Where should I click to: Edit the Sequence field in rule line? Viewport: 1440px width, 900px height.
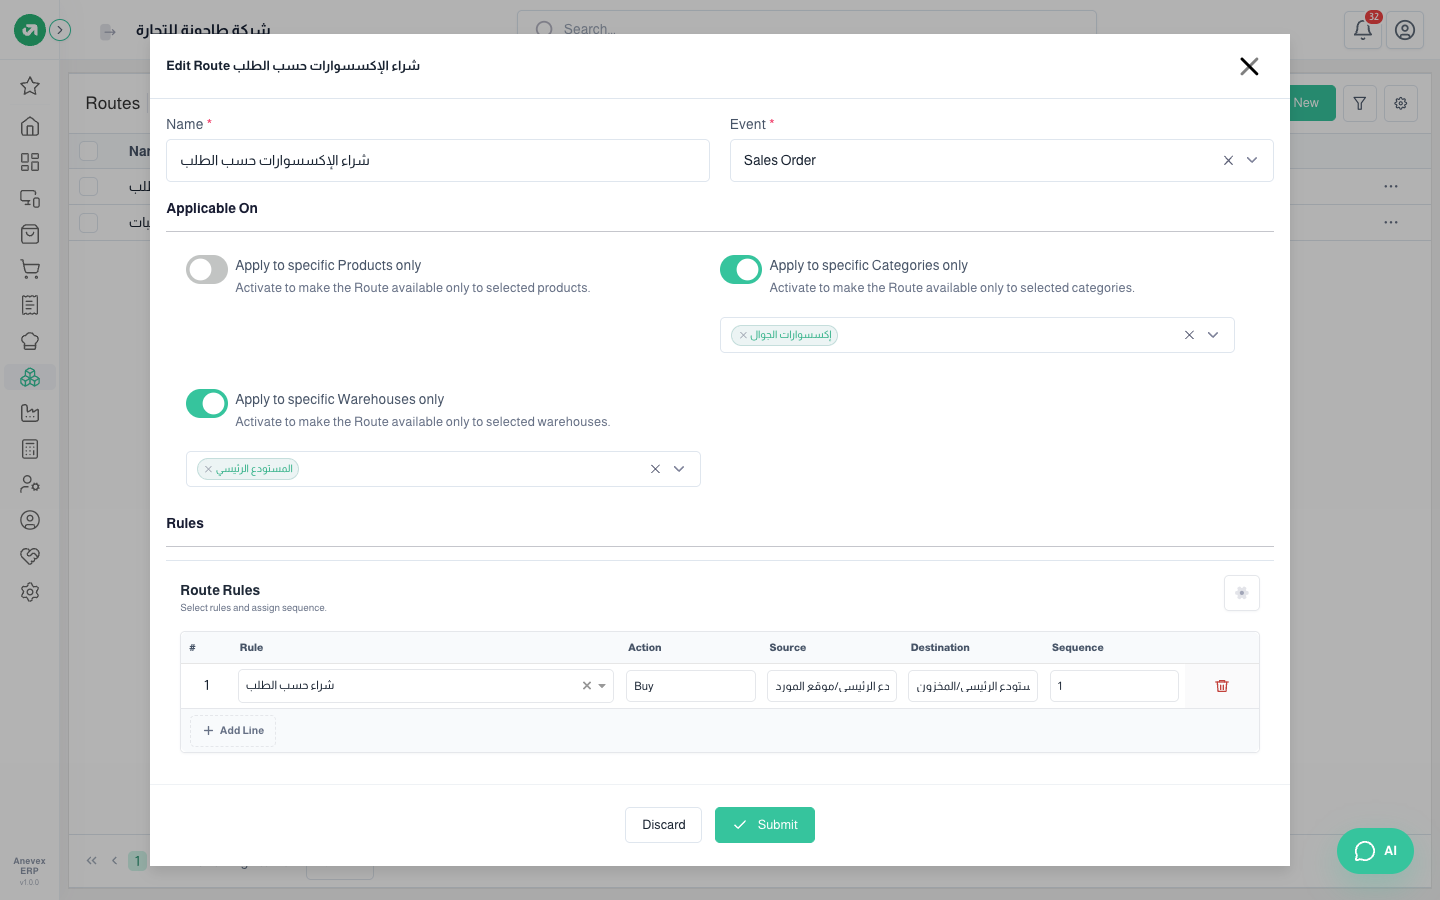click(1114, 686)
